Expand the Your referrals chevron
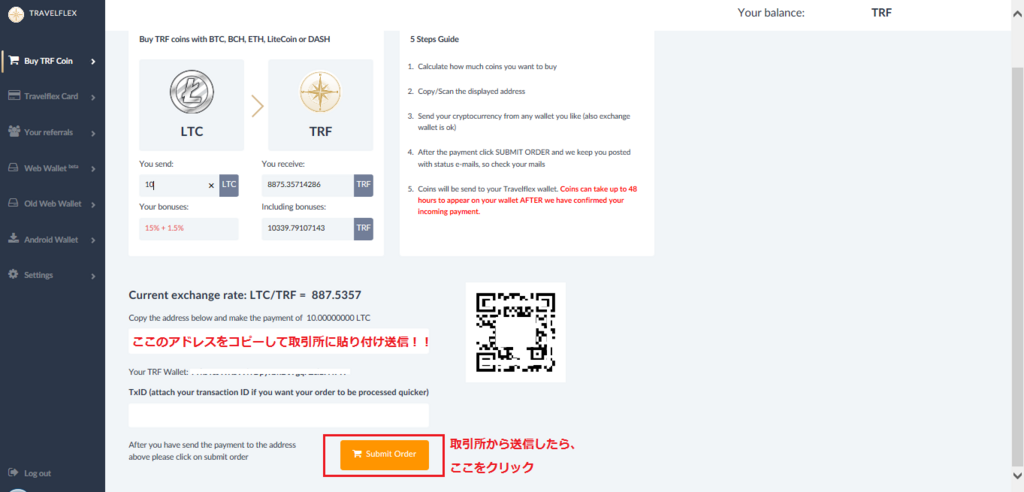This screenshot has height=492, width=1024. (x=93, y=133)
